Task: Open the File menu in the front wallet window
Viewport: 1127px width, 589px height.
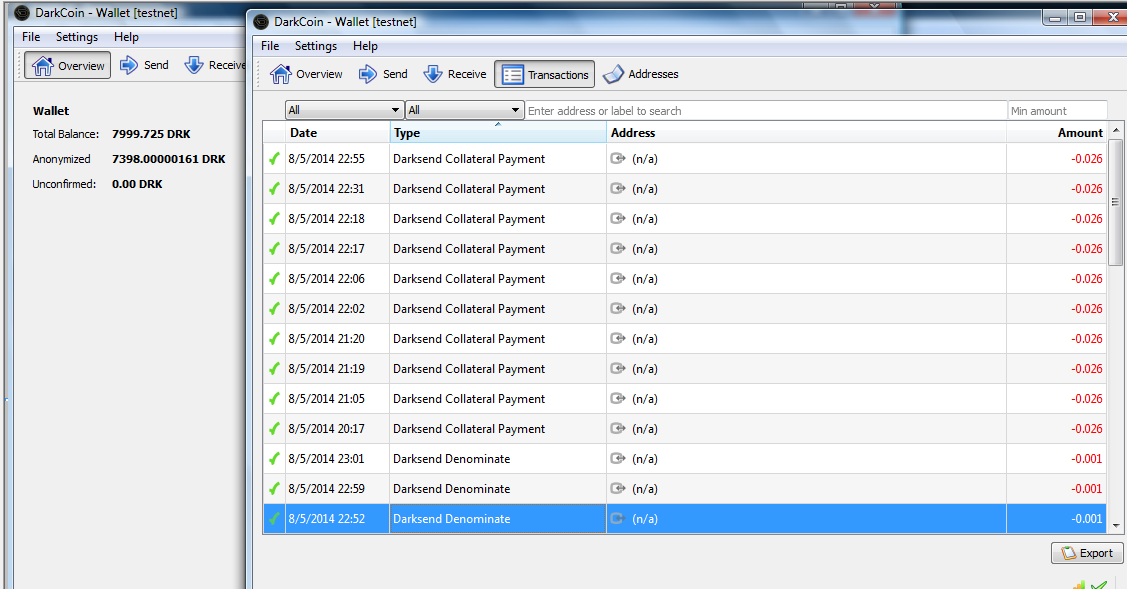Action: coord(270,46)
